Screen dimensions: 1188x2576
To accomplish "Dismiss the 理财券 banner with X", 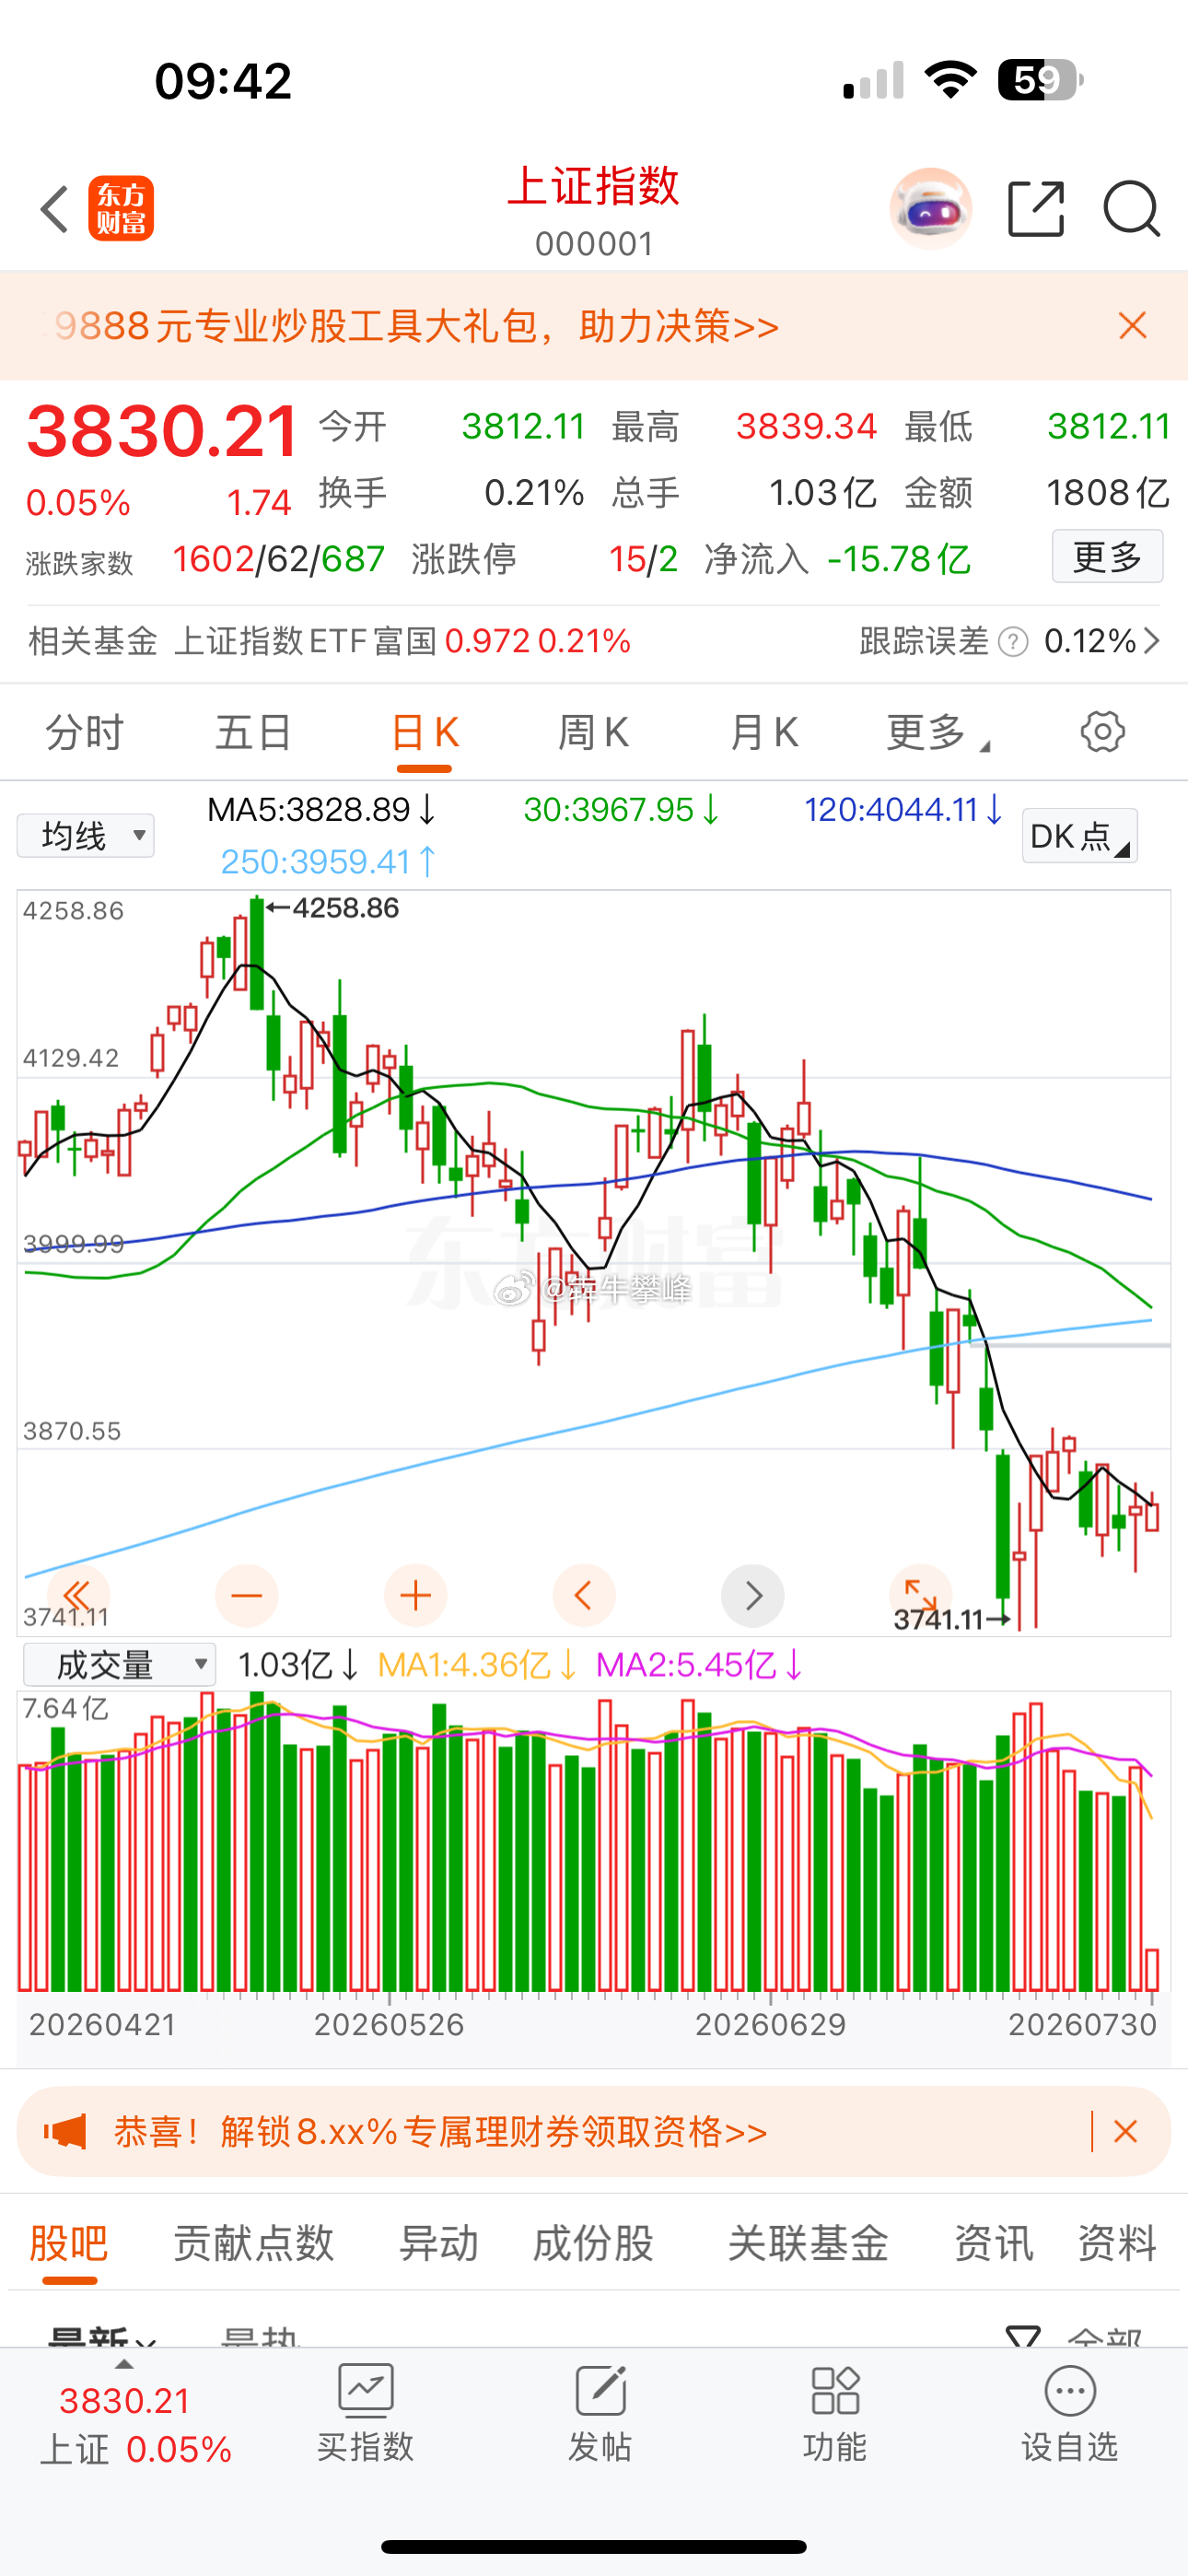I will click(x=1125, y=2131).
